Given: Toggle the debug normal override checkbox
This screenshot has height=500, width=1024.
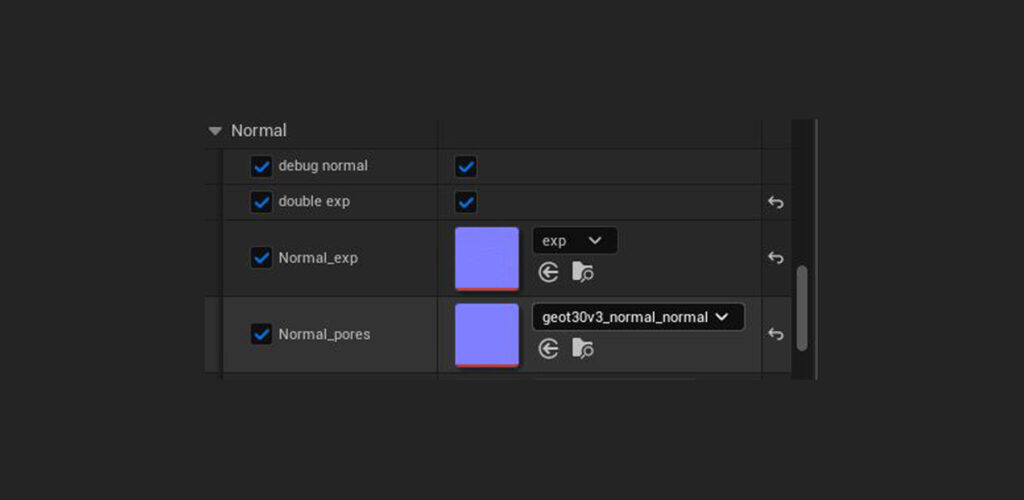Looking at the screenshot, I should [x=261, y=166].
